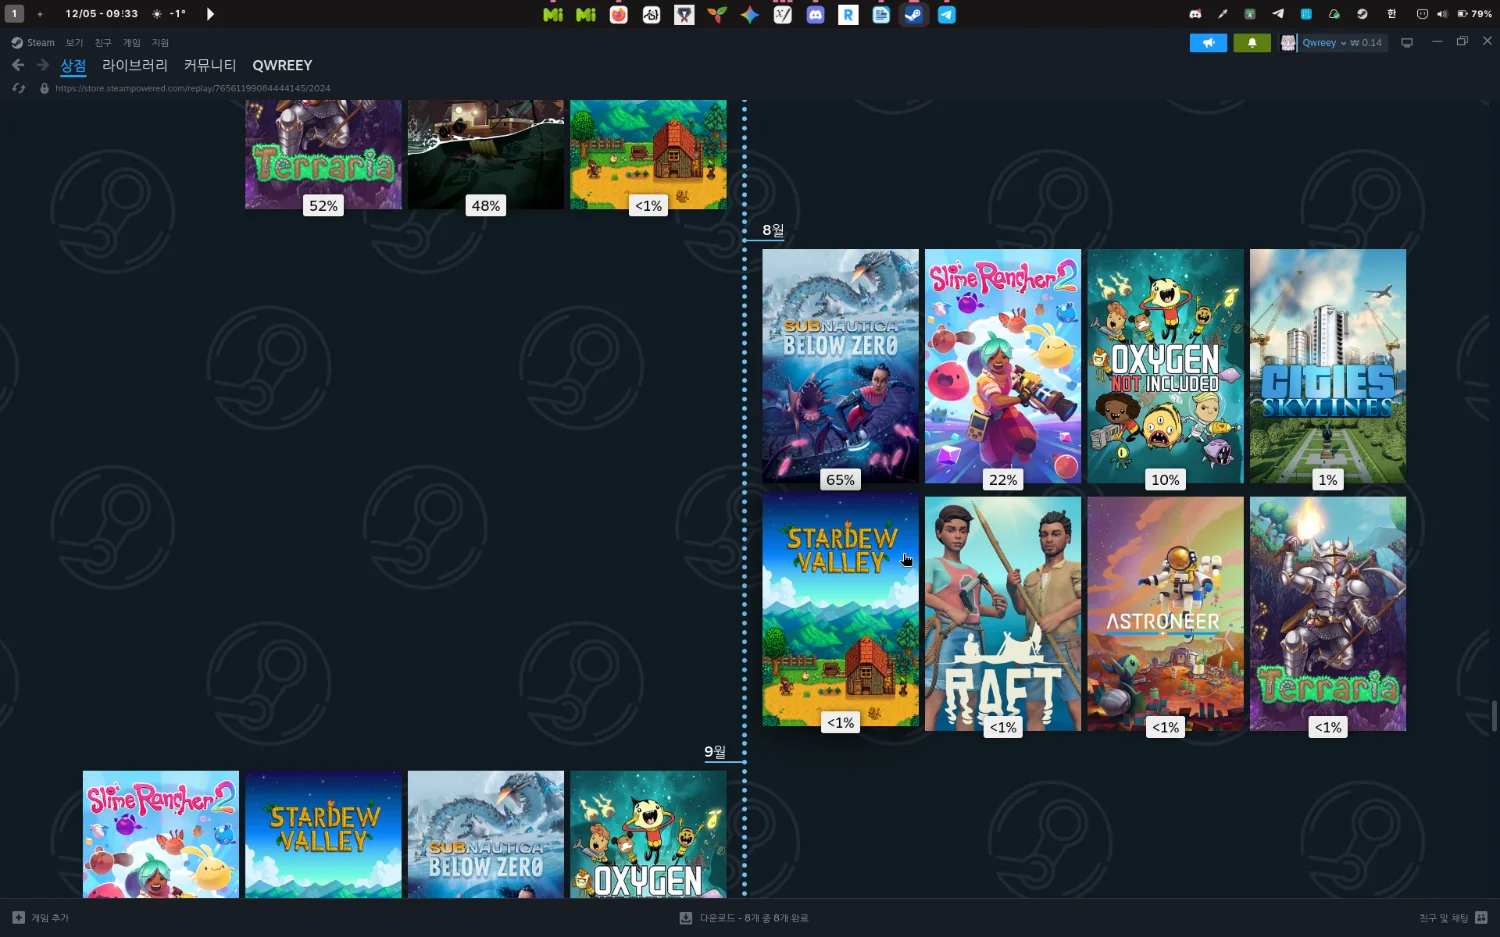This screenshot has width=1500, height=937.
Task: Open the 보기 menu
Action: [74, 43]
